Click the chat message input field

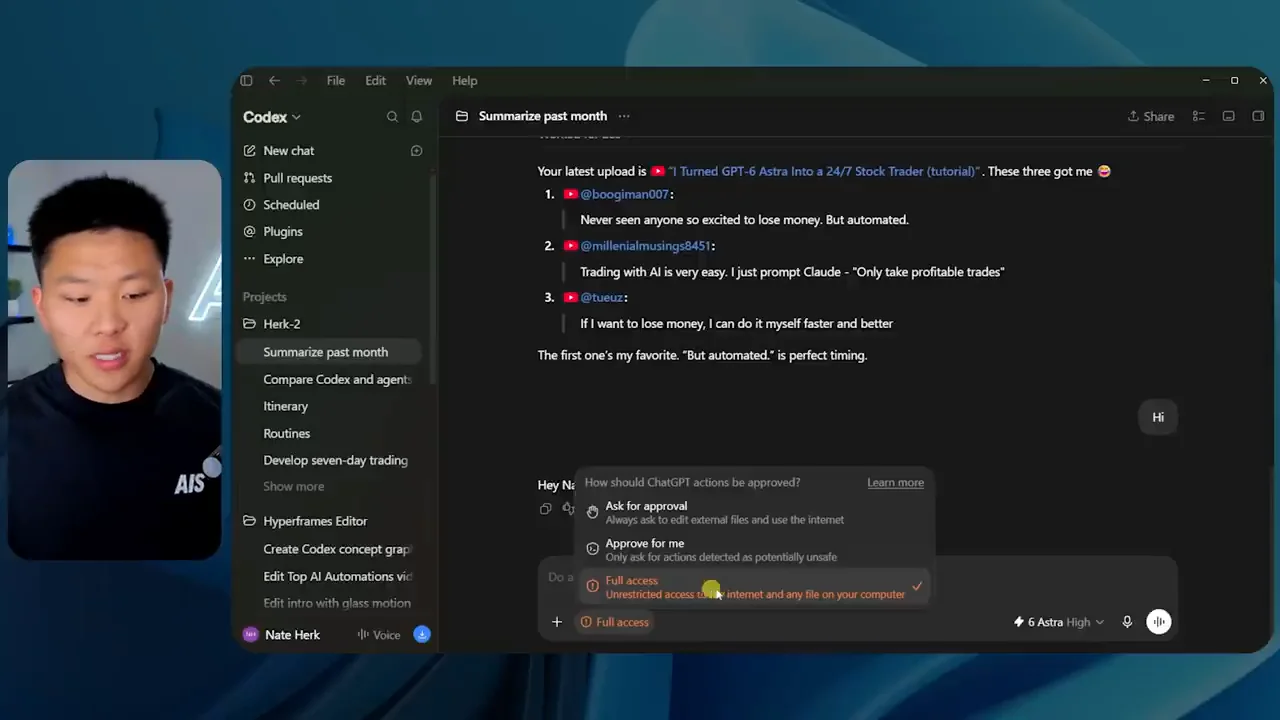[x=857, y=578]
